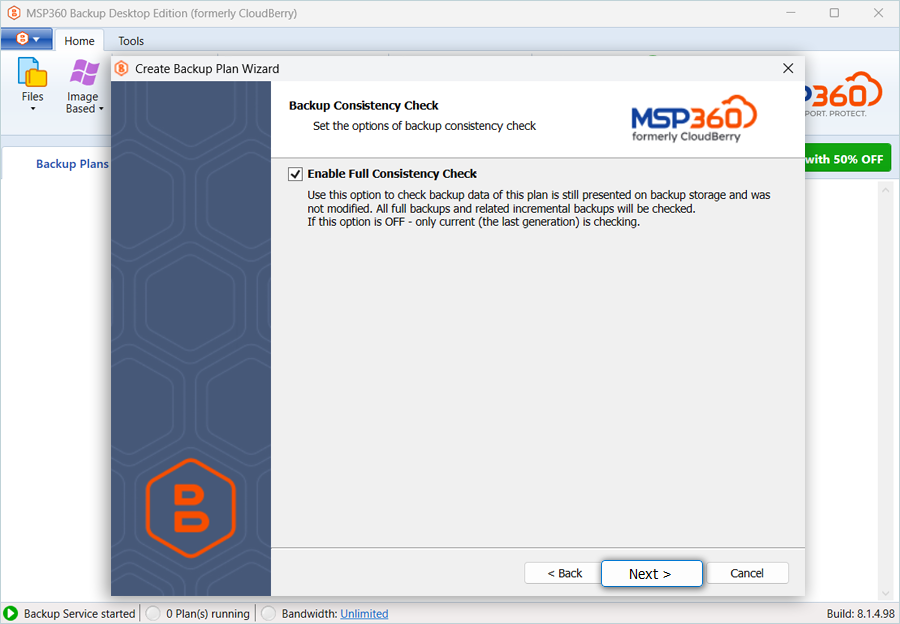
Task: Click the green Backup Service started icon
Action: pos(11,613)
